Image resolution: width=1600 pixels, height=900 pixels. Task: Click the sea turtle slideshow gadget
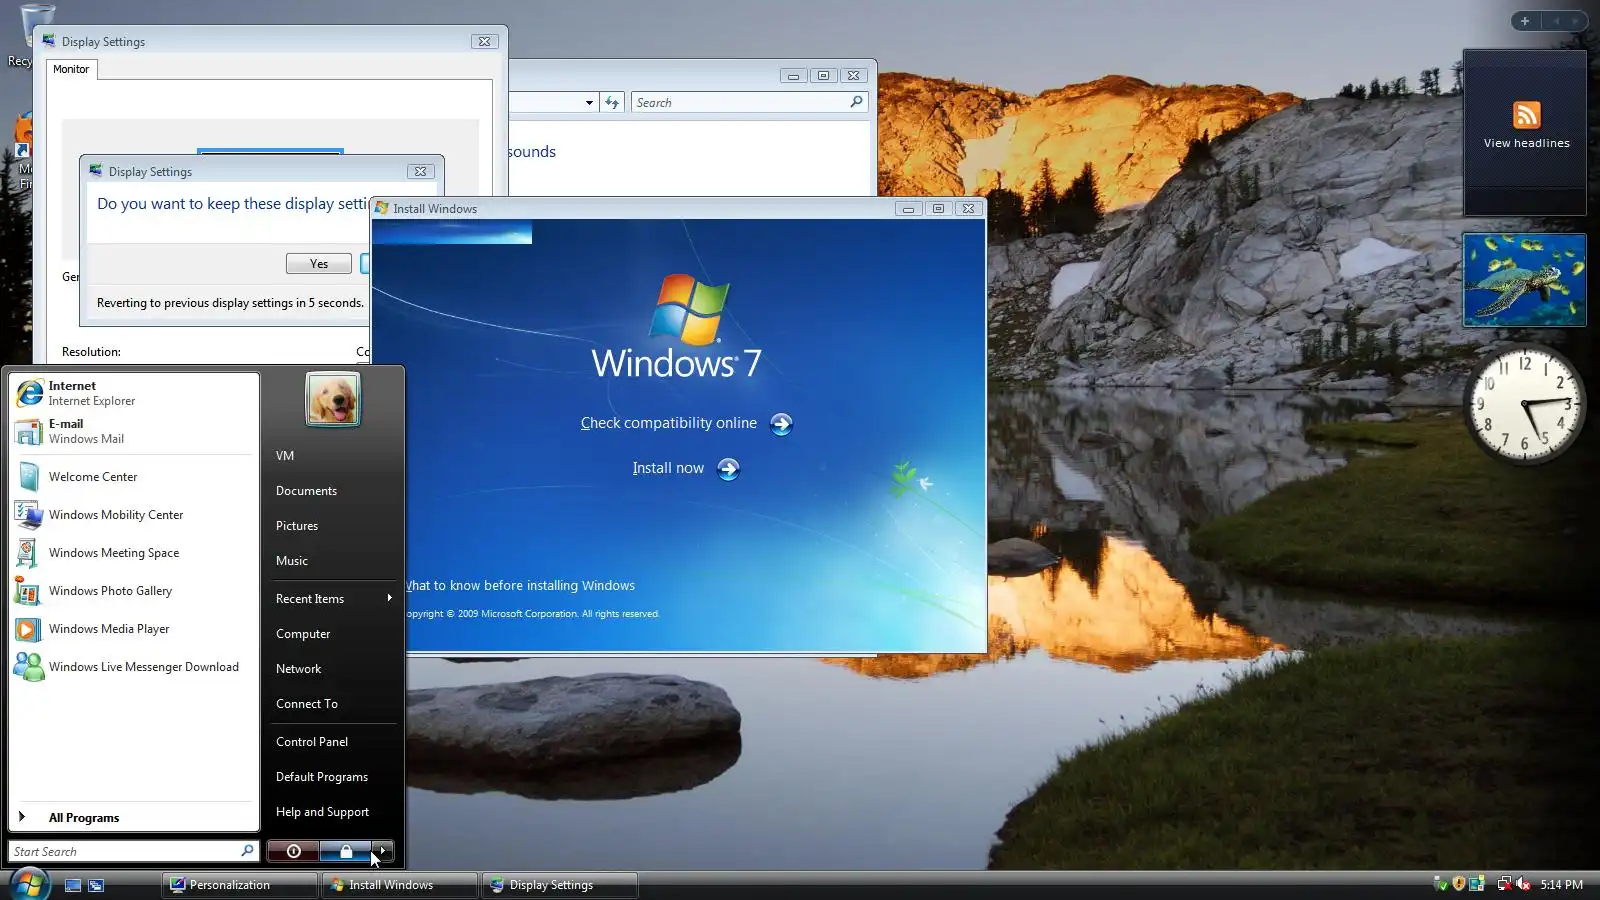1524,280
